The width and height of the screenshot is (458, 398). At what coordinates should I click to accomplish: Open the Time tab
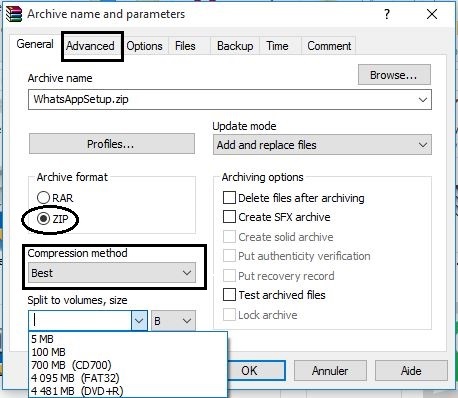coord(277,46)
